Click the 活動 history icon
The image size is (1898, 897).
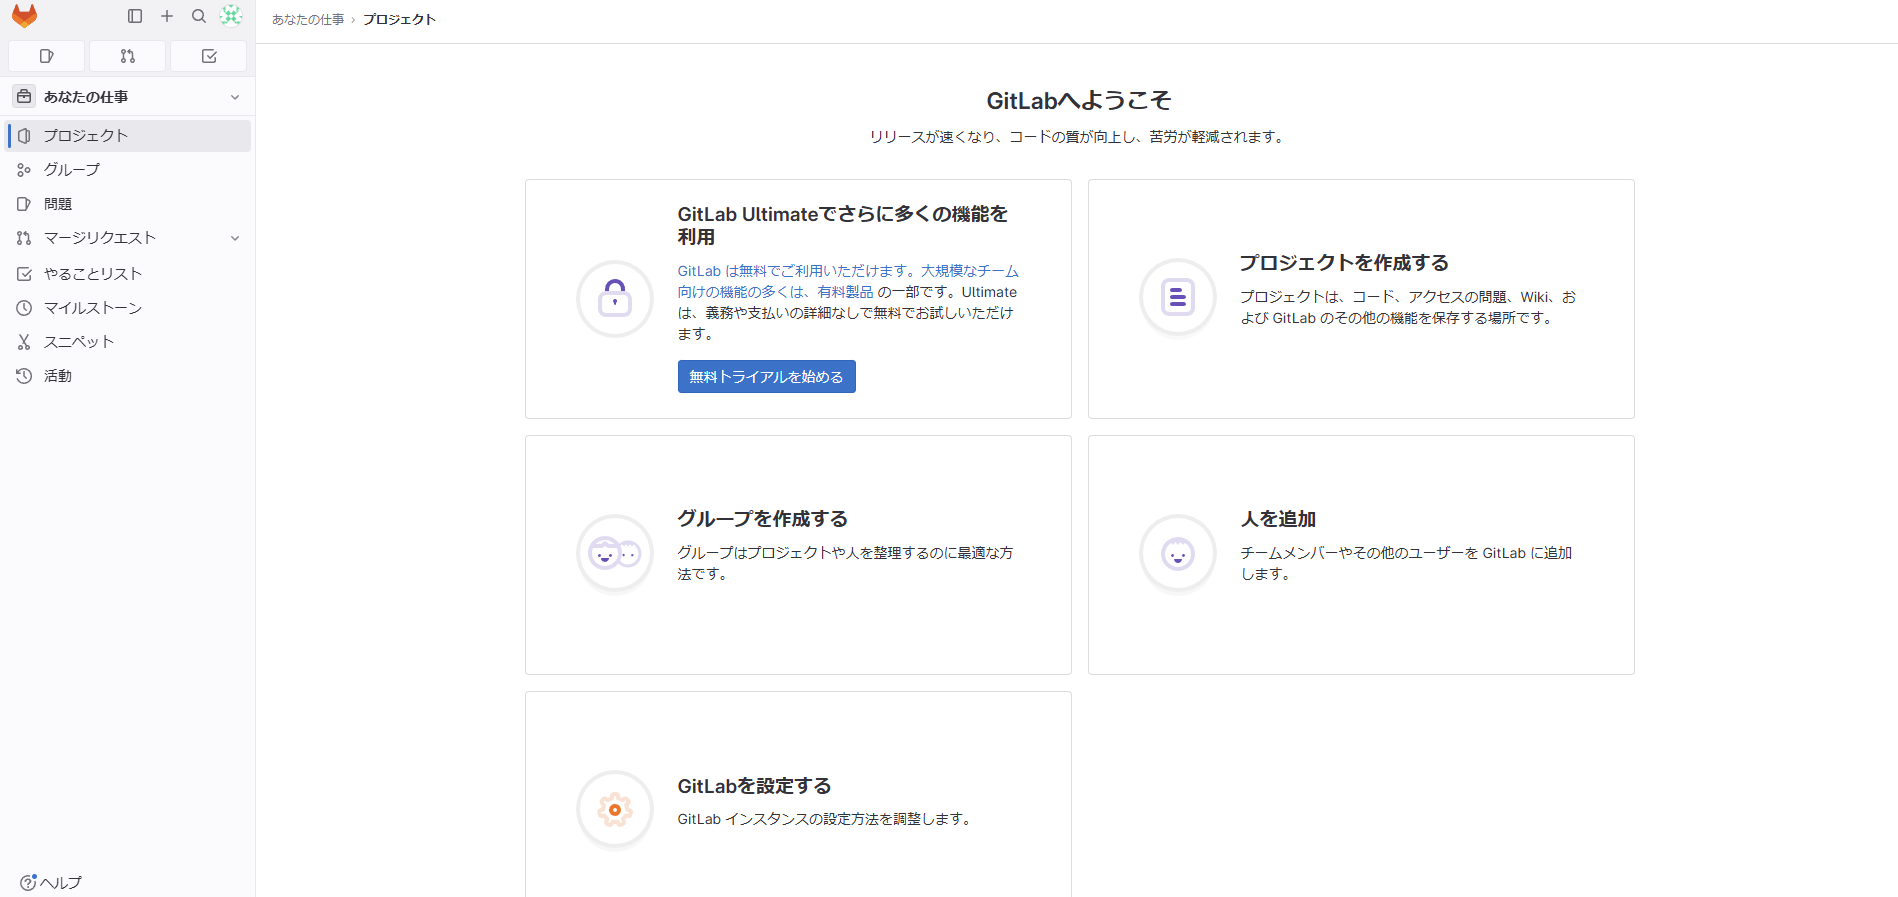pyautogui.click(x=24, y=376)
